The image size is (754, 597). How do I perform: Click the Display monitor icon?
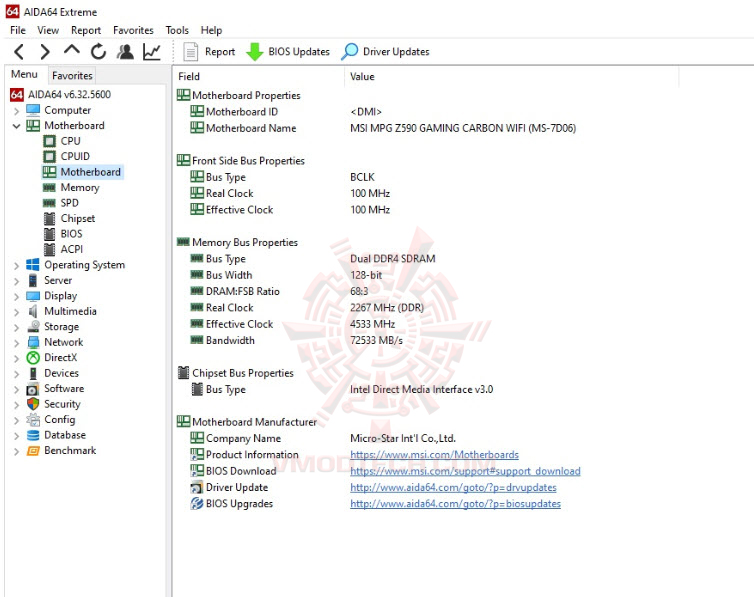[33, 296]
